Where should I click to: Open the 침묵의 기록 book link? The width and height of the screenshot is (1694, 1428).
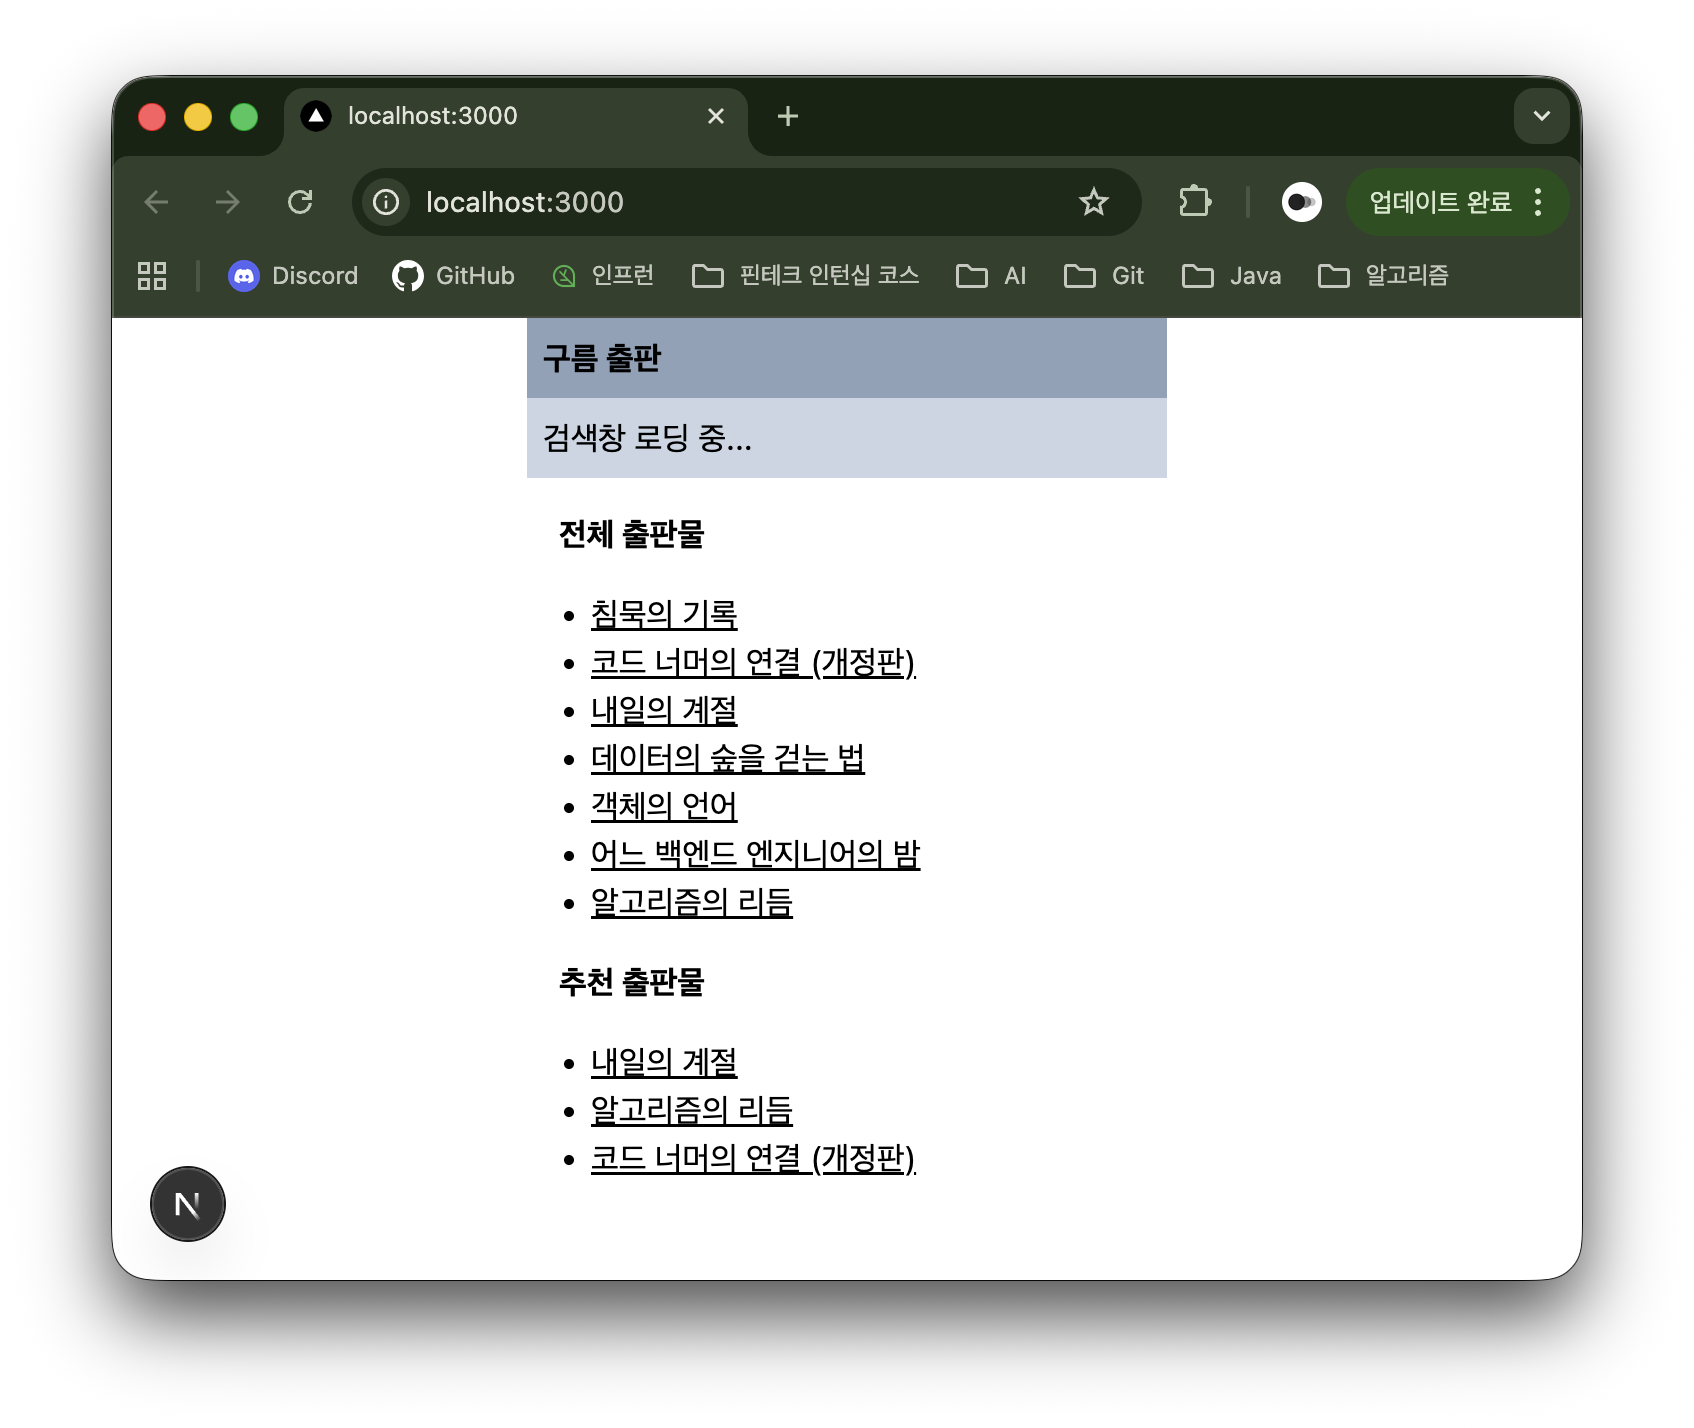click(664, 614)
